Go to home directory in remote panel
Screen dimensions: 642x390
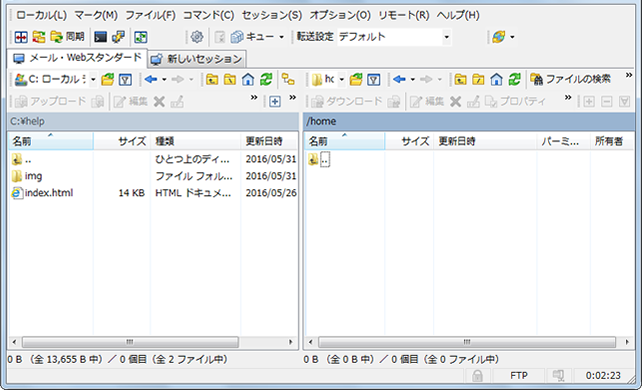pyautogui.click(x=497, y=79)
